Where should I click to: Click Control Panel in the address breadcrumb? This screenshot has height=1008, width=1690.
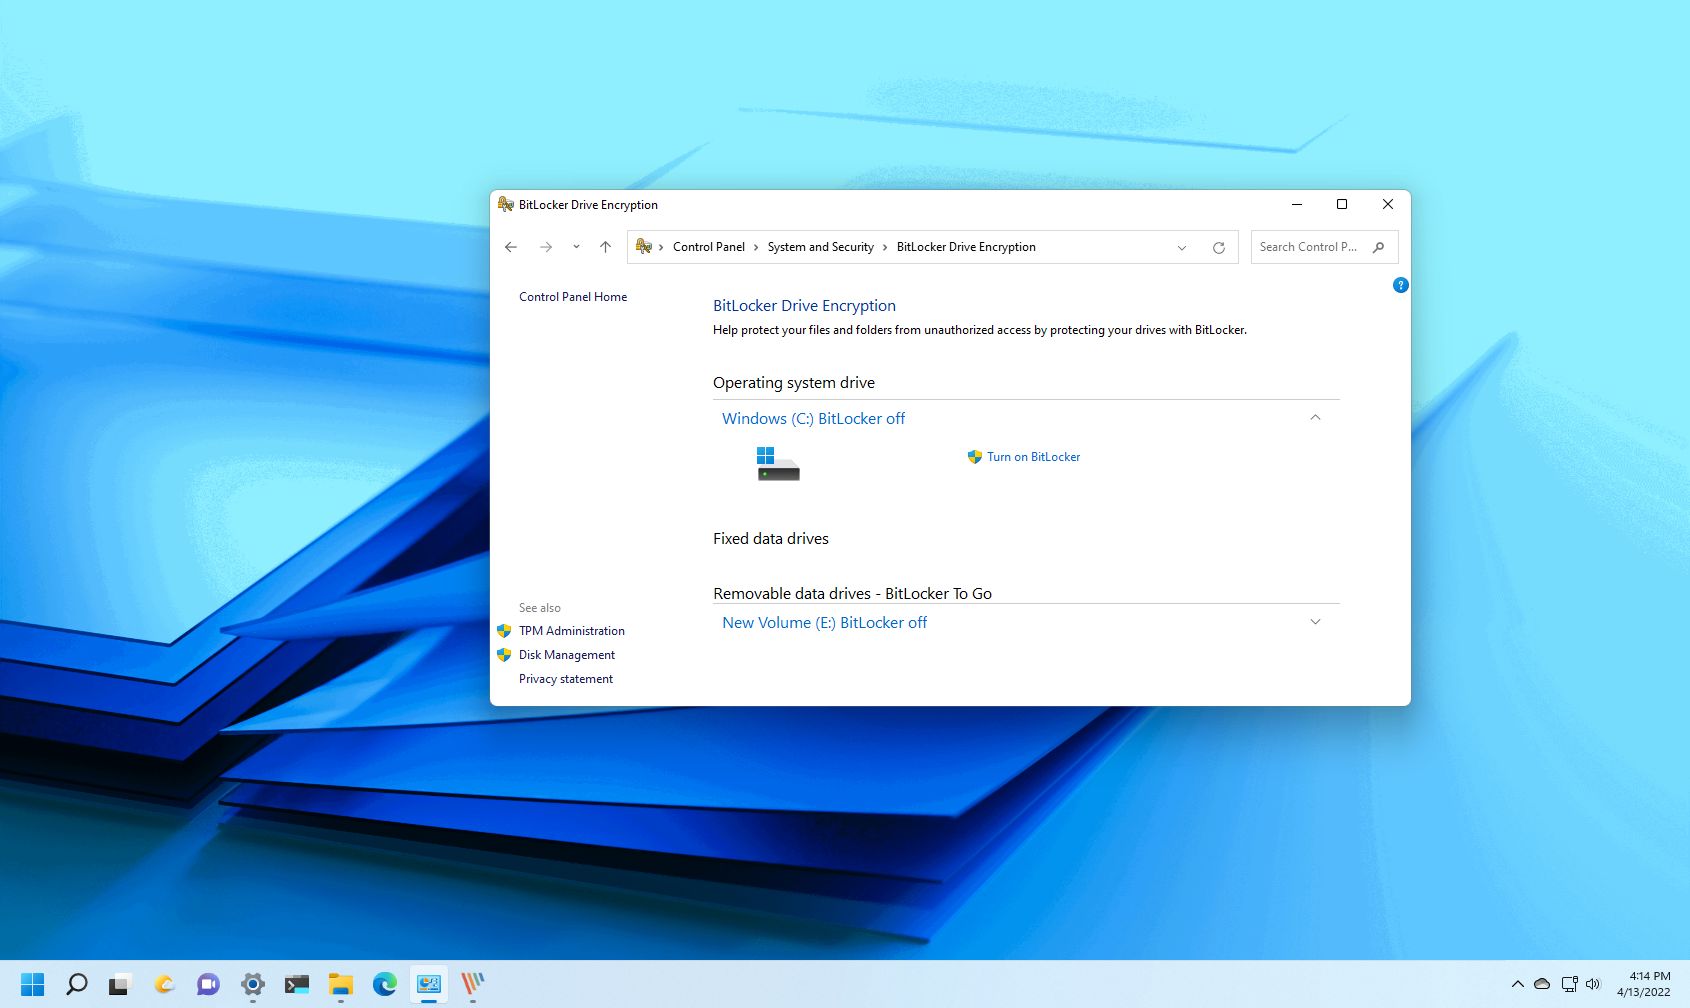pos(709,247)
